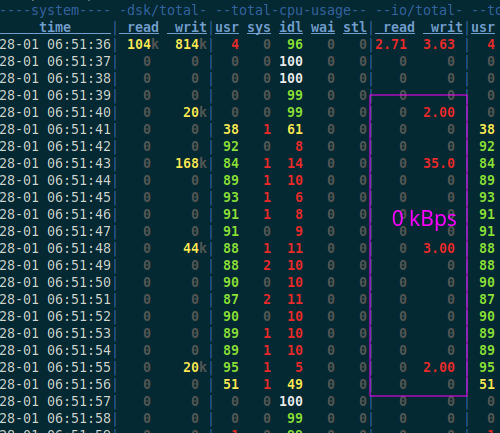This screenshot has width=500, height=433.
Task: Select idl value 14 at 06:51:43
Action: tap(295, 163)
